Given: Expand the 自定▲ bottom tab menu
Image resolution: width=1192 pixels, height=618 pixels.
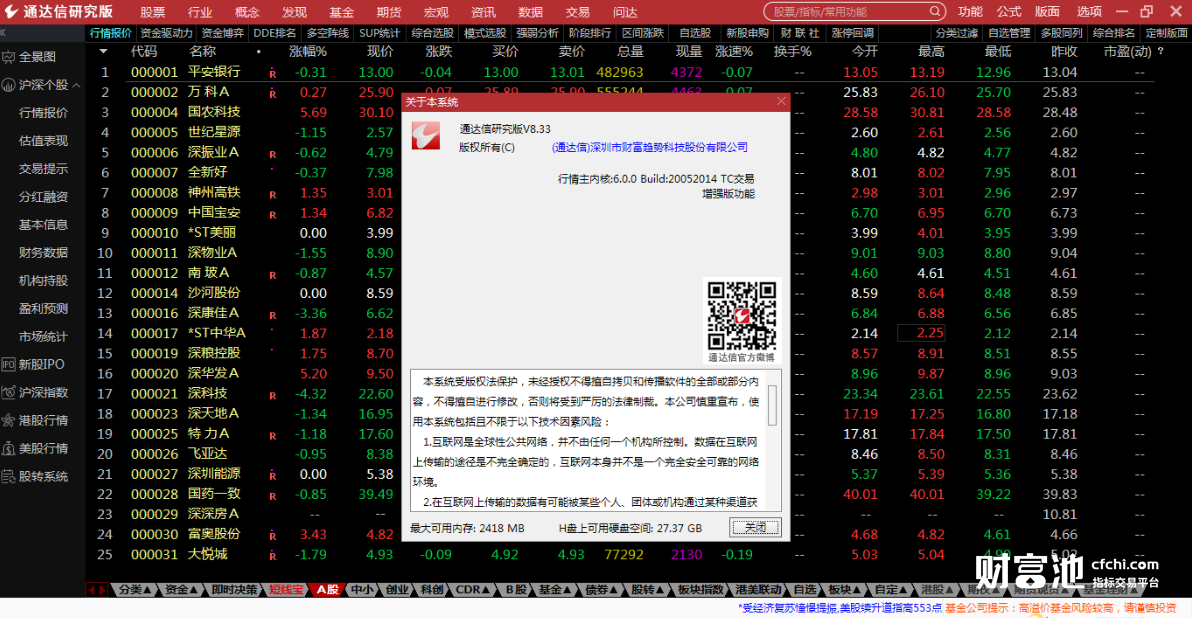Looking at the screenshot, I should 890,590.
